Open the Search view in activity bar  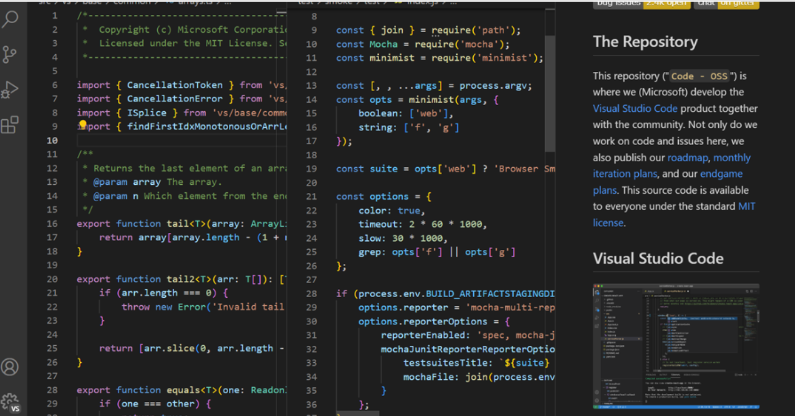click(11, 19)
